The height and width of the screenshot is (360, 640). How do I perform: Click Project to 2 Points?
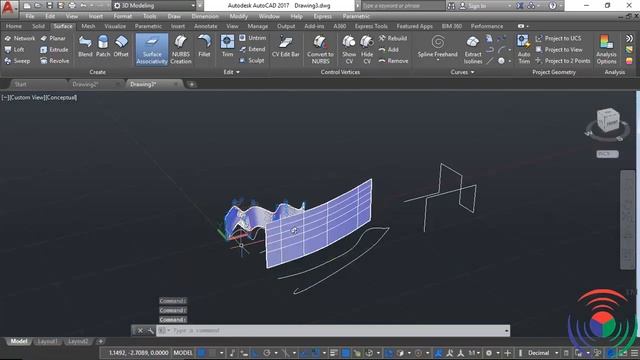click(563, 61)
